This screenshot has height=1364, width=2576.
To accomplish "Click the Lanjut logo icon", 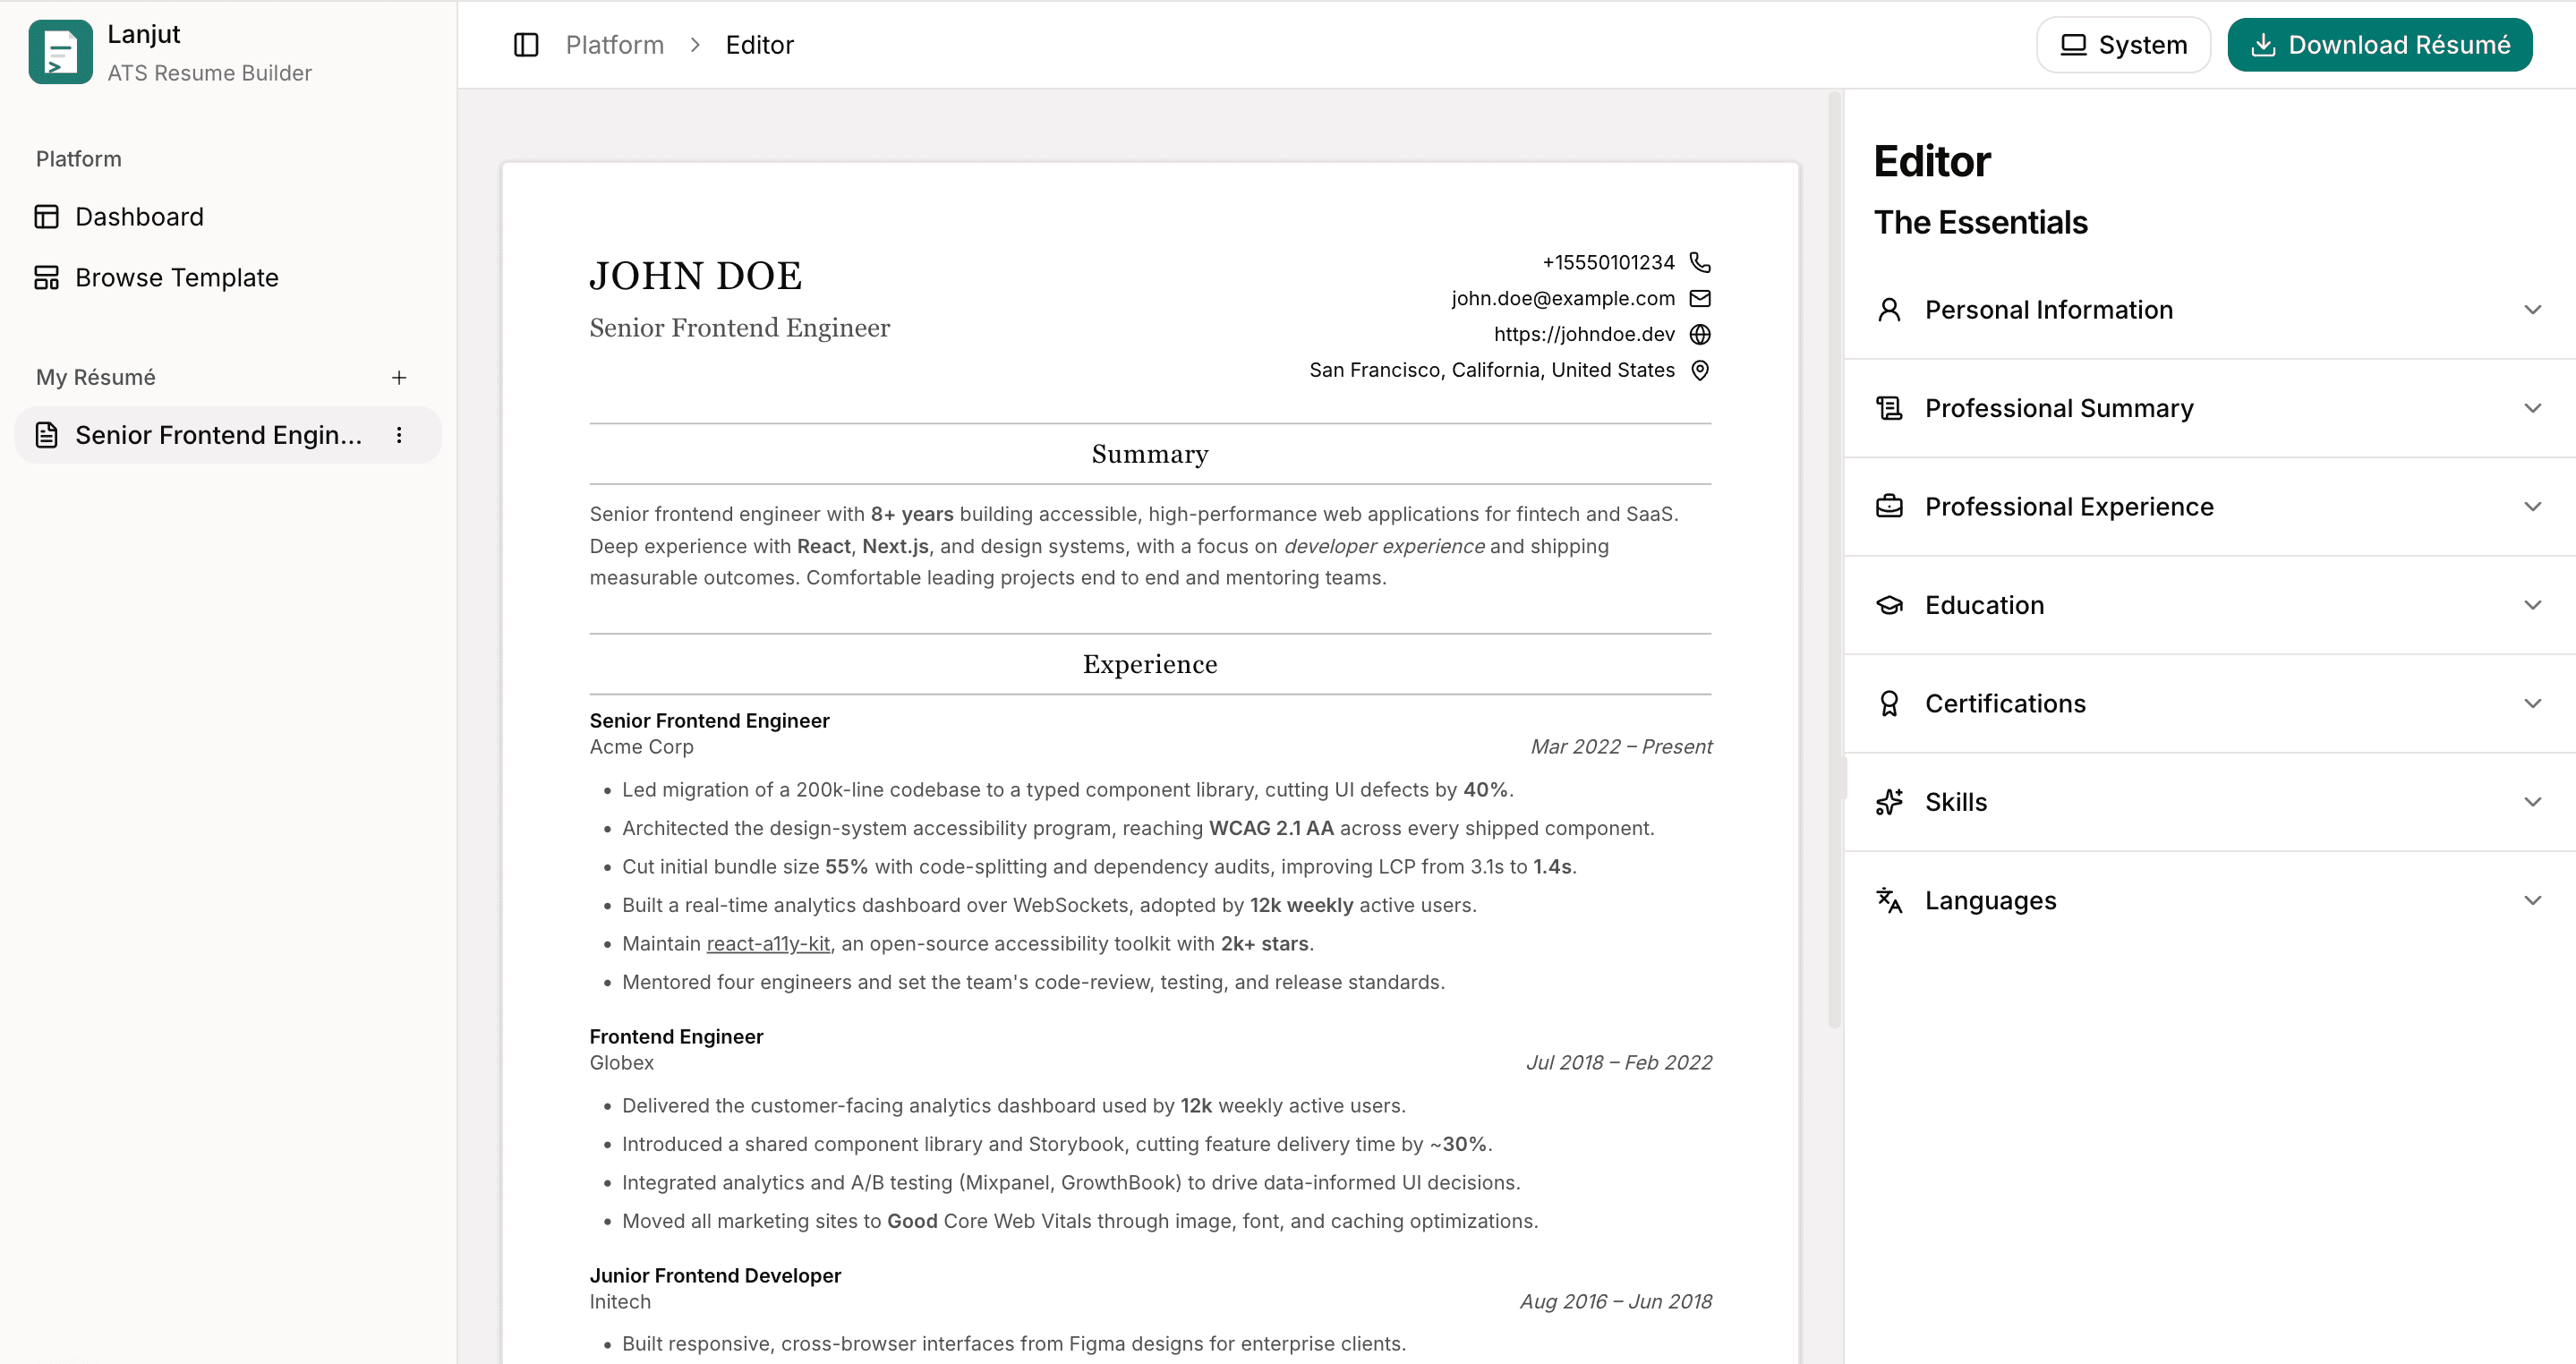I will click(x=60, y=52).
